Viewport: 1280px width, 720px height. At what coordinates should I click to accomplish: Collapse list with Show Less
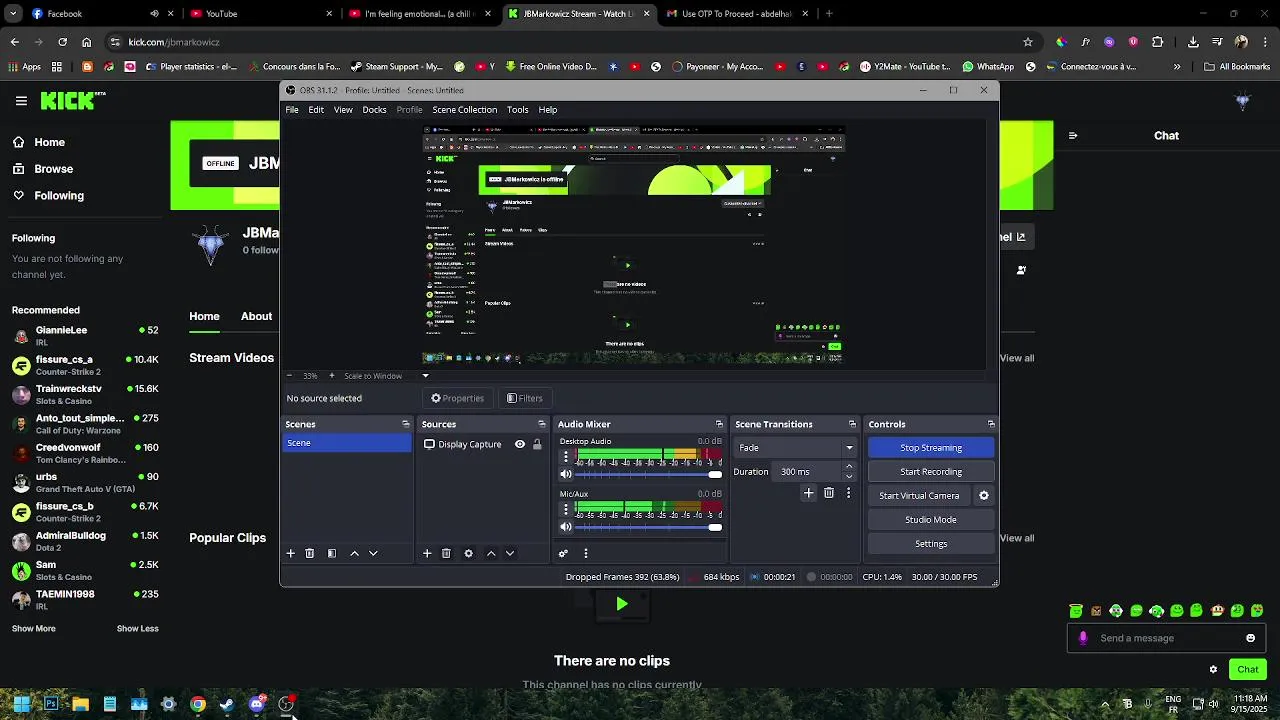(138, 629)
